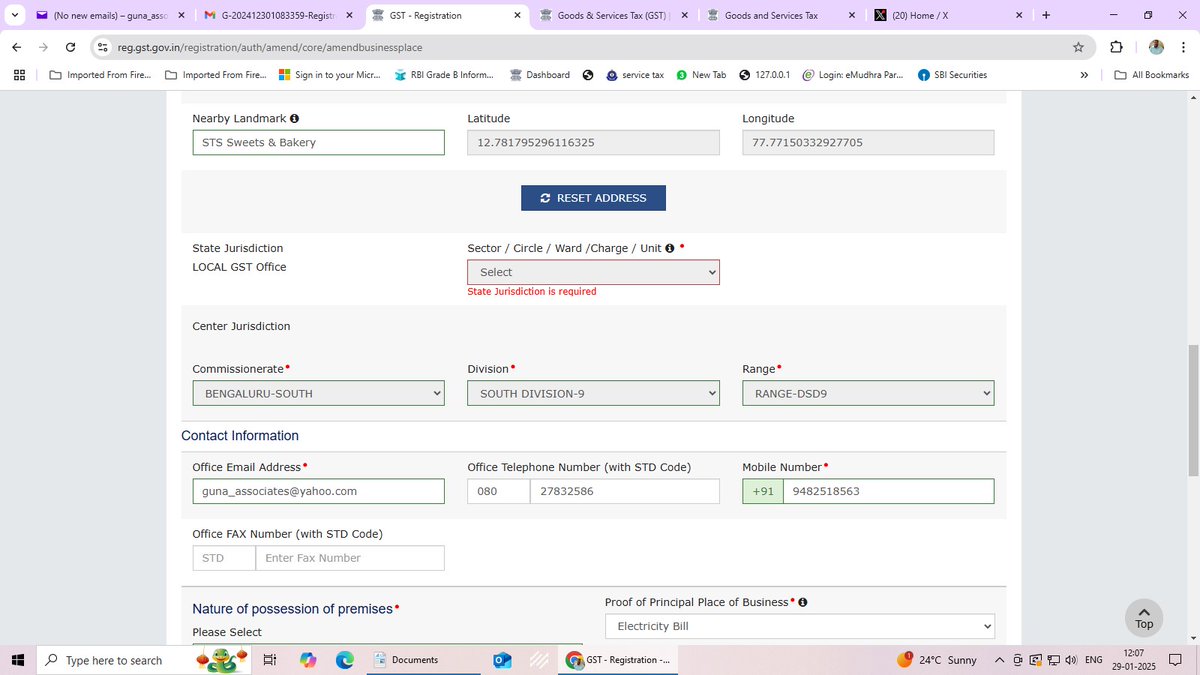
Task: Click the Latitude field
Action: click(593, 142)
